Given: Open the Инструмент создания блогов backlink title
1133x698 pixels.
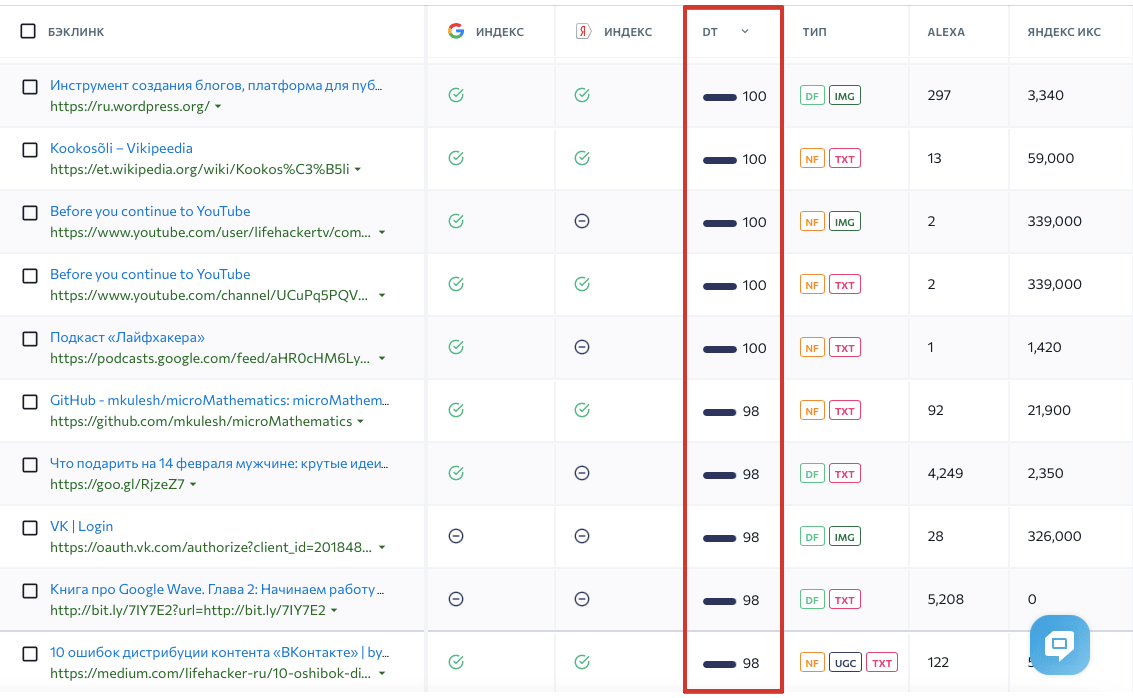Looking at the screenshot, I should [x=216, y=85].
